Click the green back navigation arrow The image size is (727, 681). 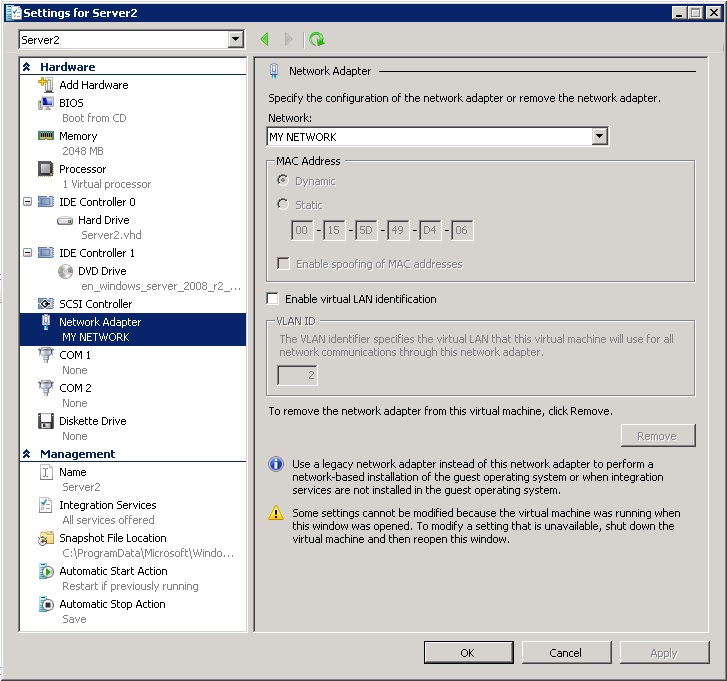coord(265,39)
